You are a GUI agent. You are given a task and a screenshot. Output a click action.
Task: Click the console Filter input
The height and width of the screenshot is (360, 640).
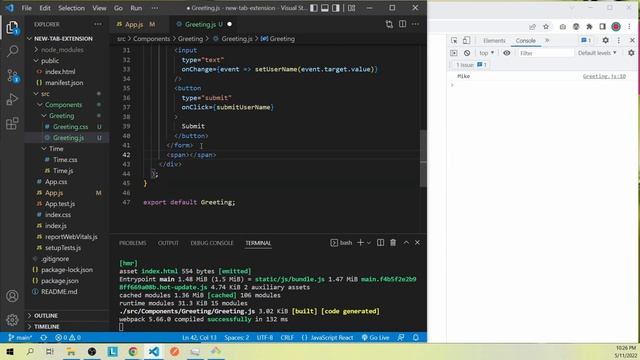point(545,53)
